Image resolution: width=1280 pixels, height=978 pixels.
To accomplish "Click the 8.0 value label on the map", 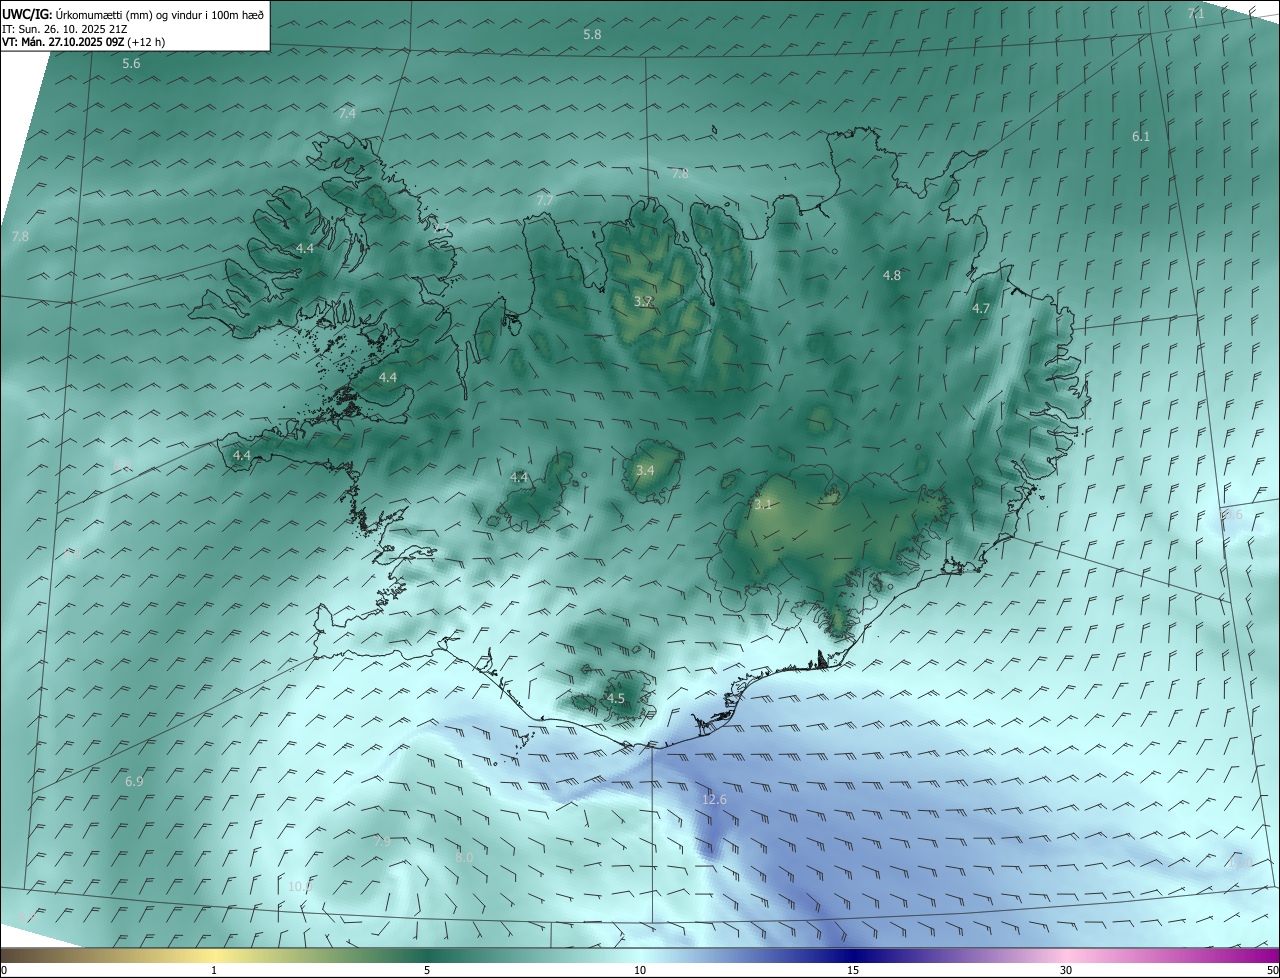I will tap(464, 857).
